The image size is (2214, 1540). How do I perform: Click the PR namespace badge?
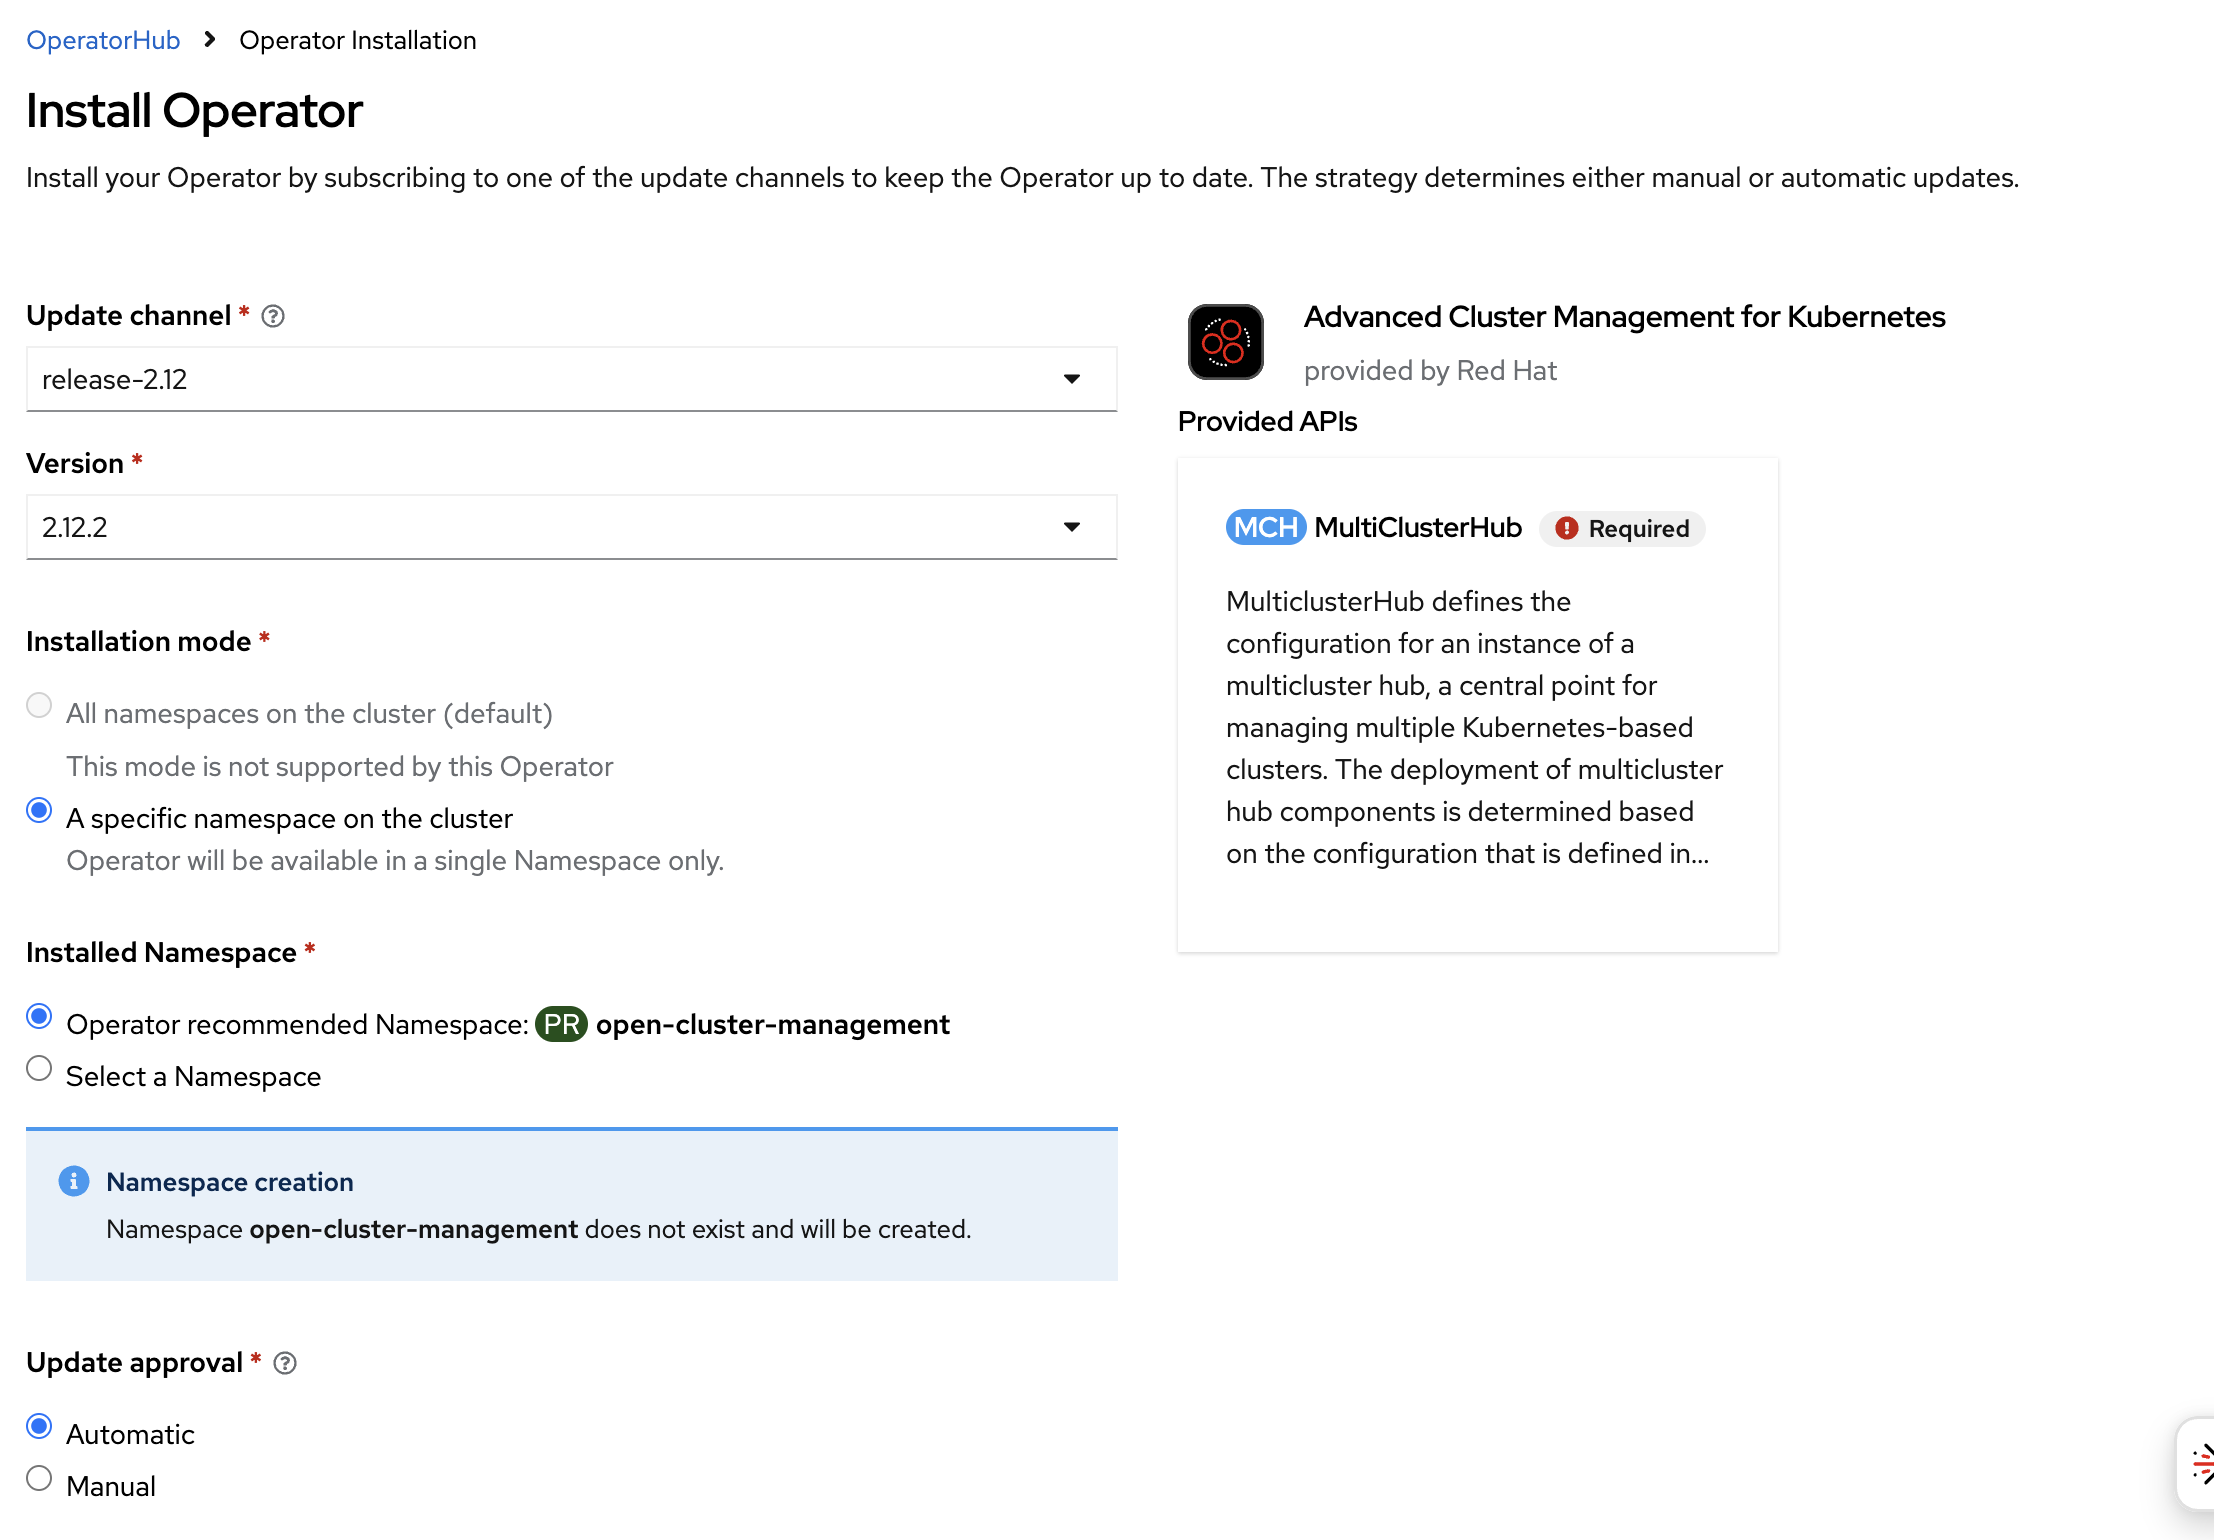561,1024
